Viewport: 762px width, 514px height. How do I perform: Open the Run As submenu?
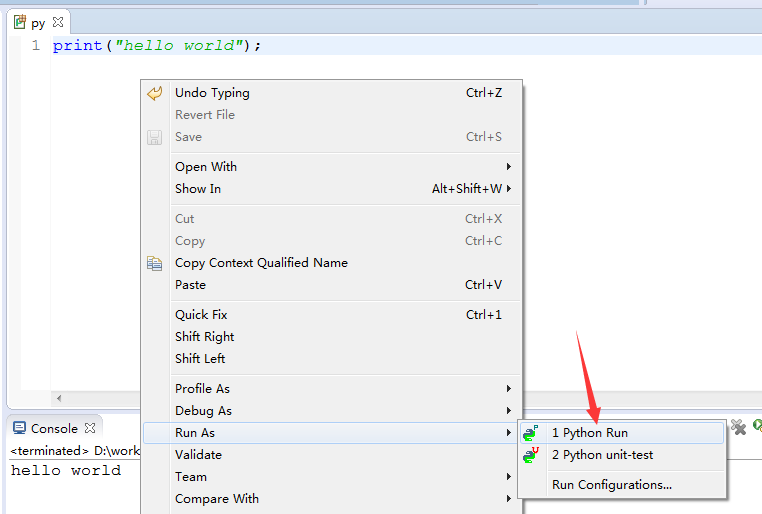click(x=332, y=433)
